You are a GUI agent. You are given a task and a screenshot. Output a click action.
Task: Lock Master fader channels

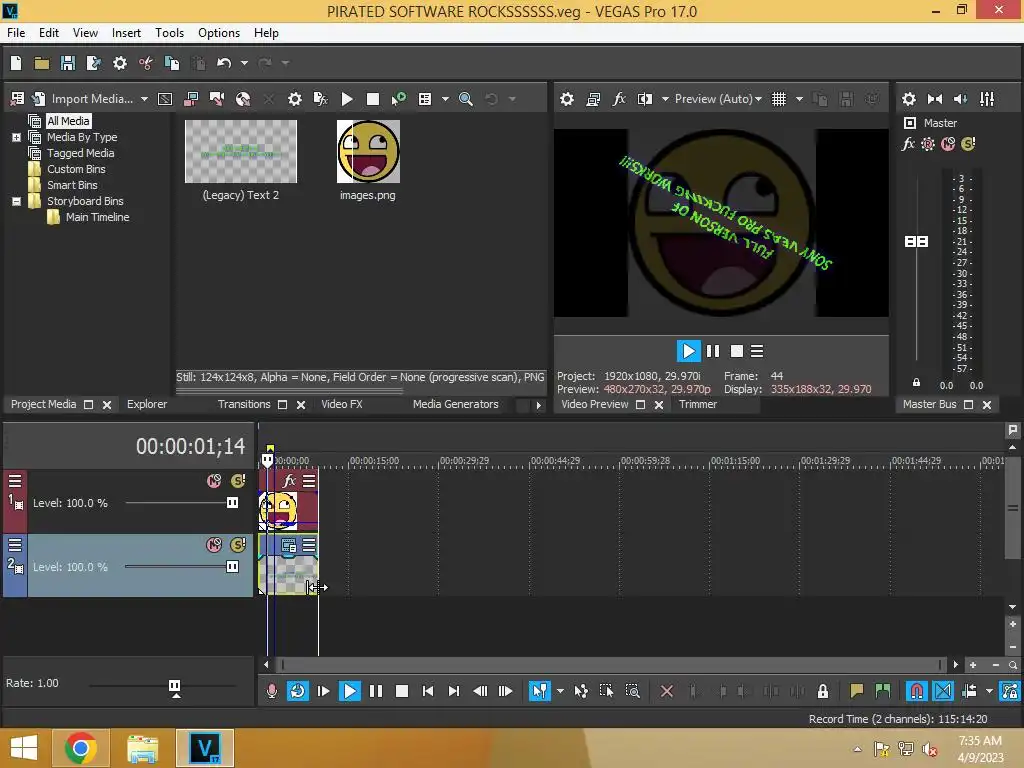pos(916,383)
